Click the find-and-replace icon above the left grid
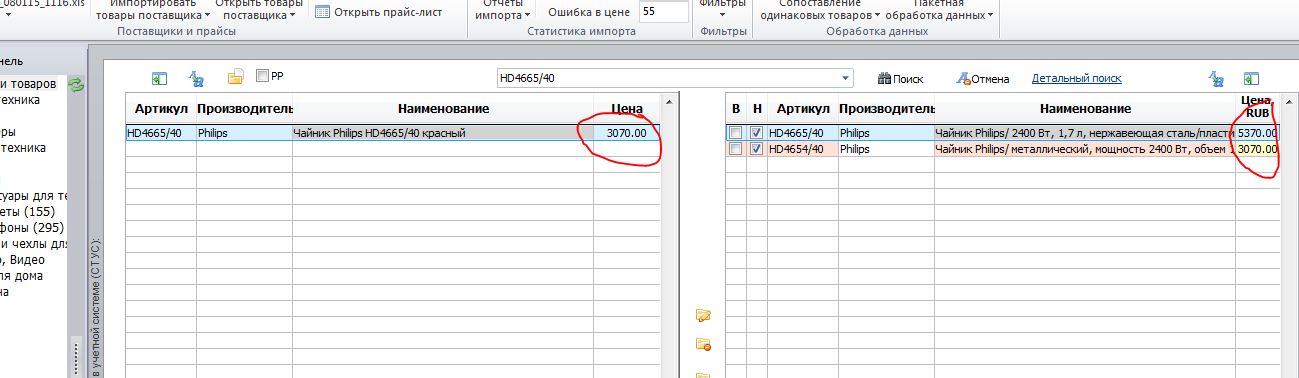 click(197, 78)
